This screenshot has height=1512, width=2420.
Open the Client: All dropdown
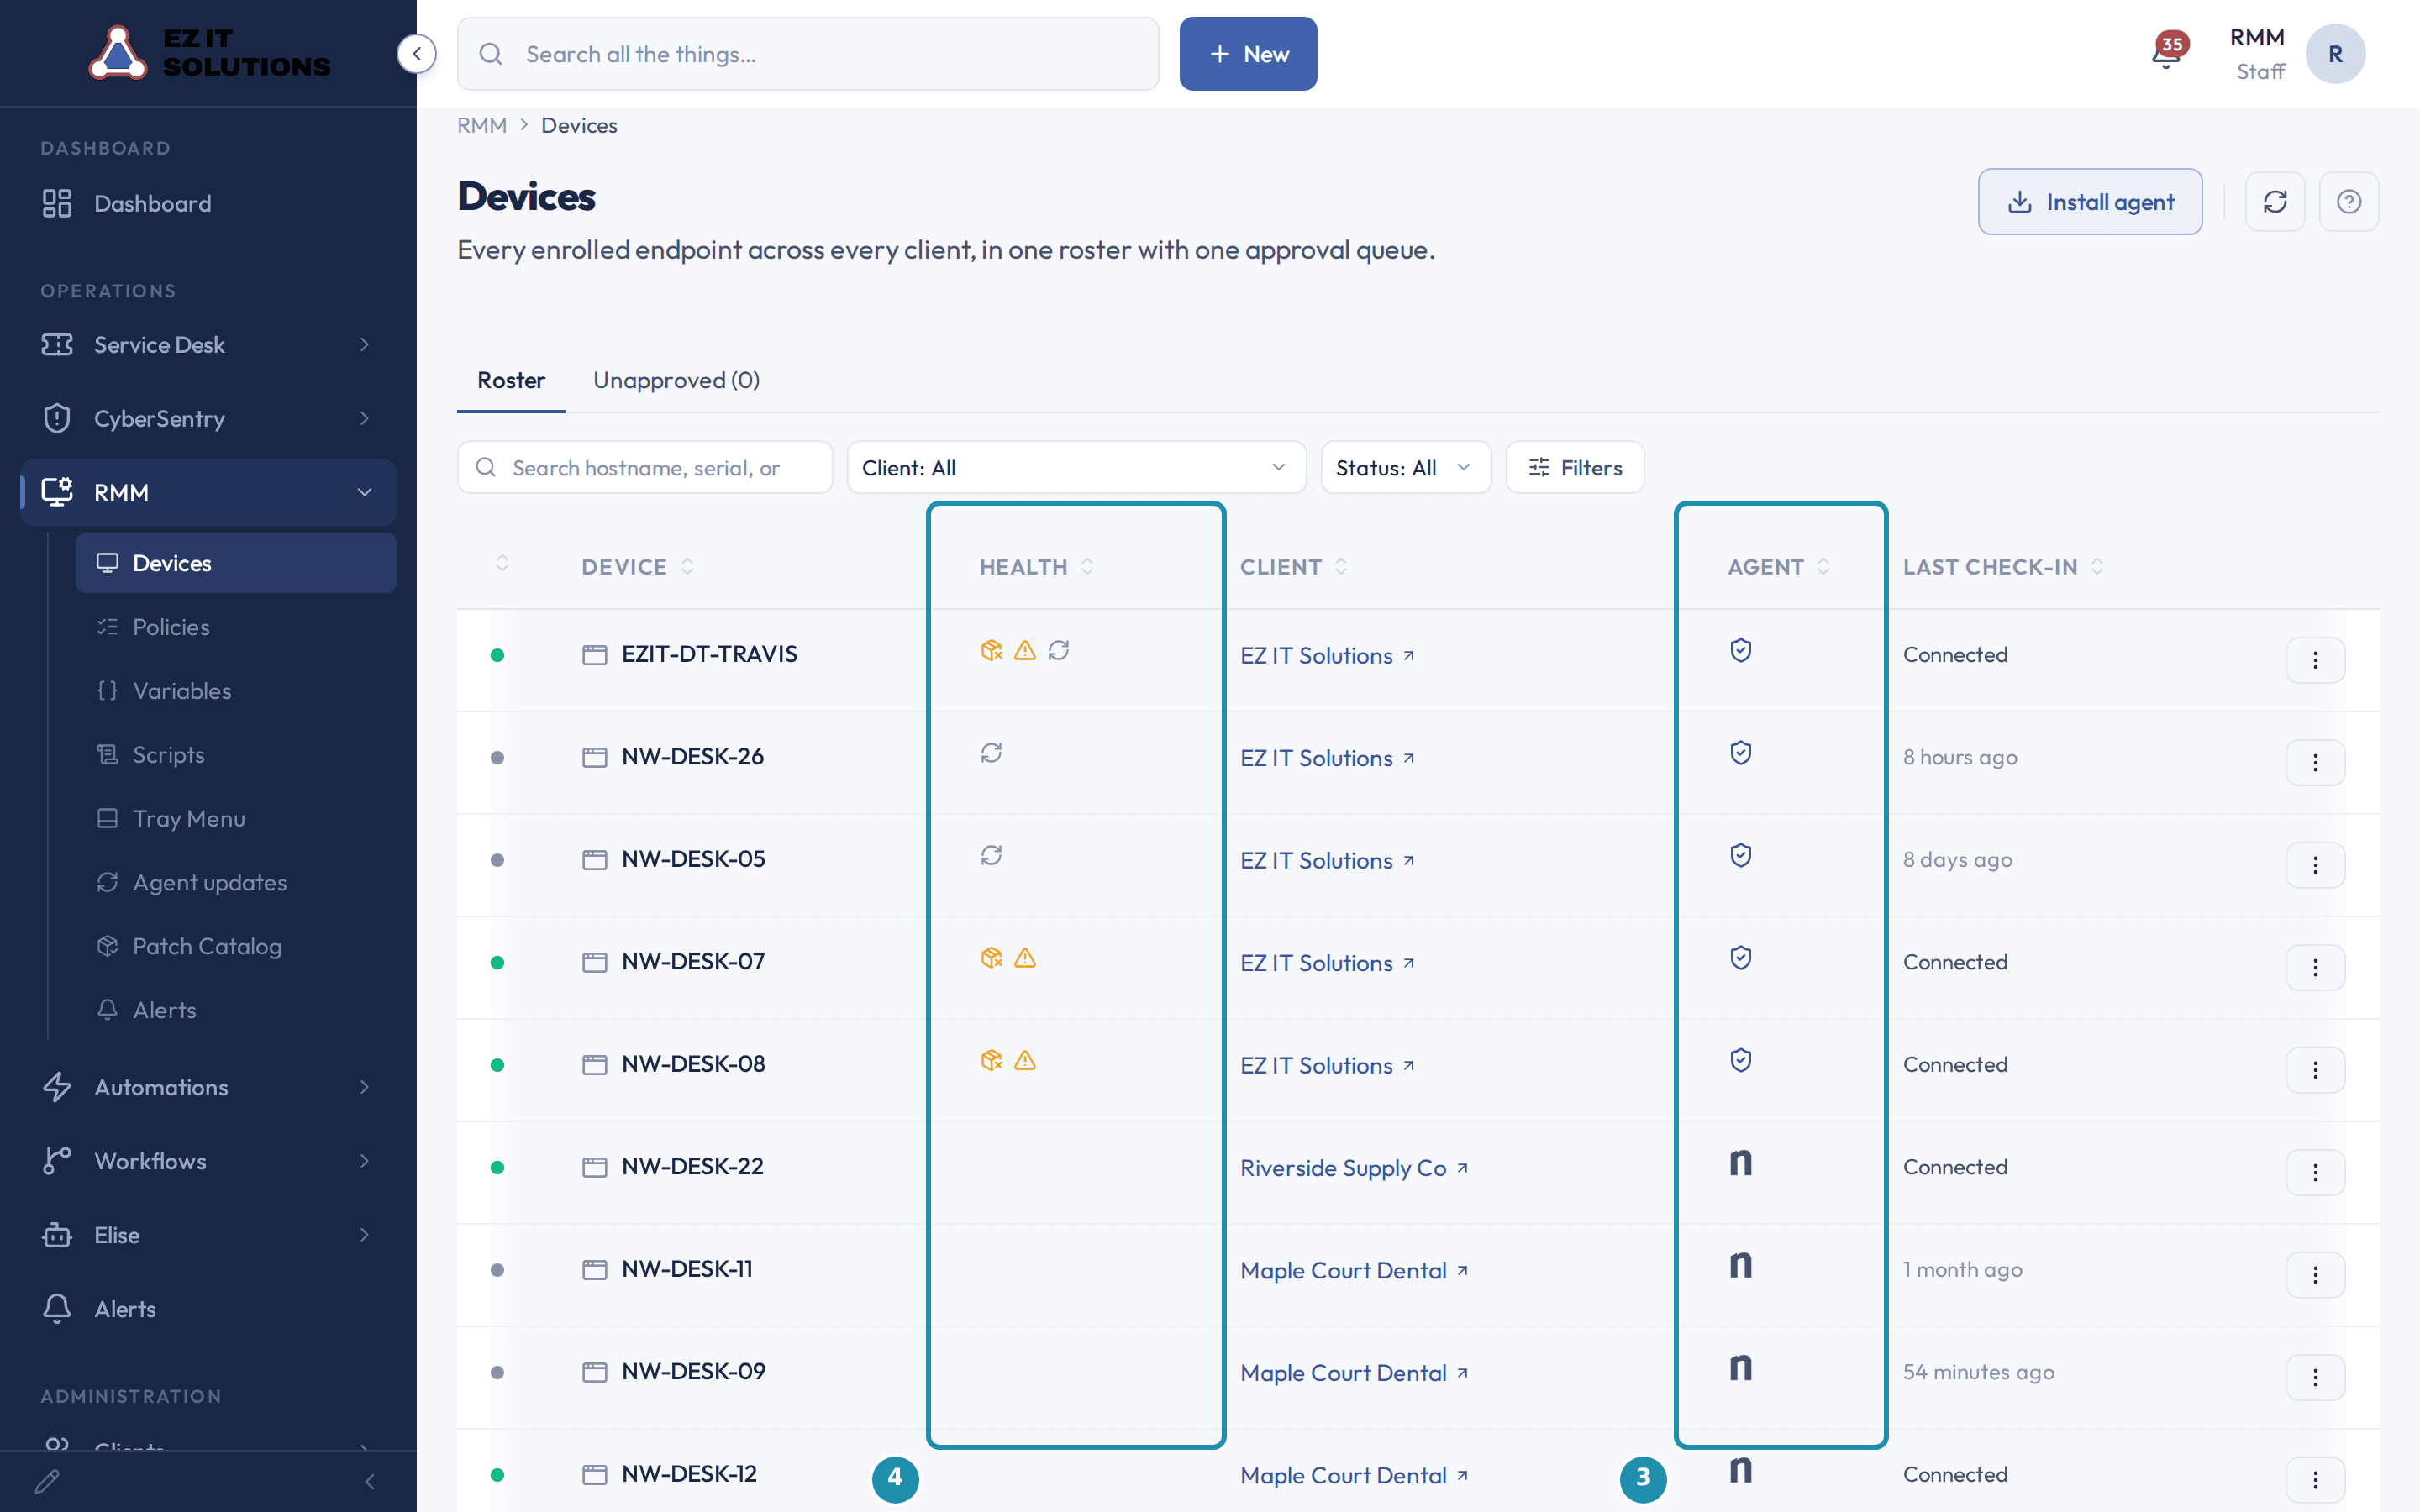[1076, 468]
